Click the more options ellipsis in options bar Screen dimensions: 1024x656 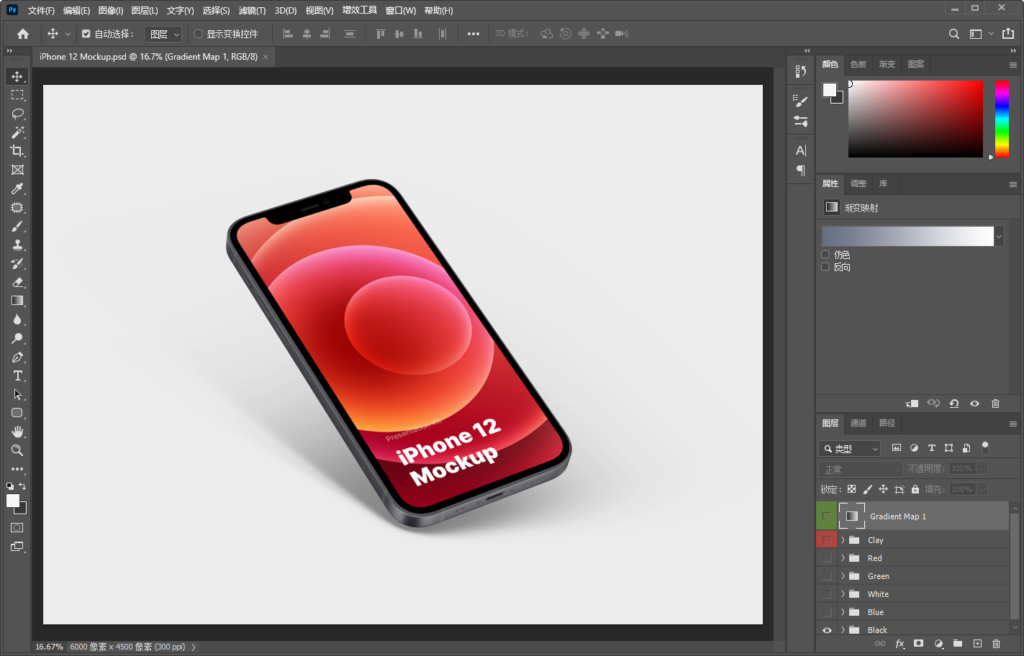click(473, 34)
